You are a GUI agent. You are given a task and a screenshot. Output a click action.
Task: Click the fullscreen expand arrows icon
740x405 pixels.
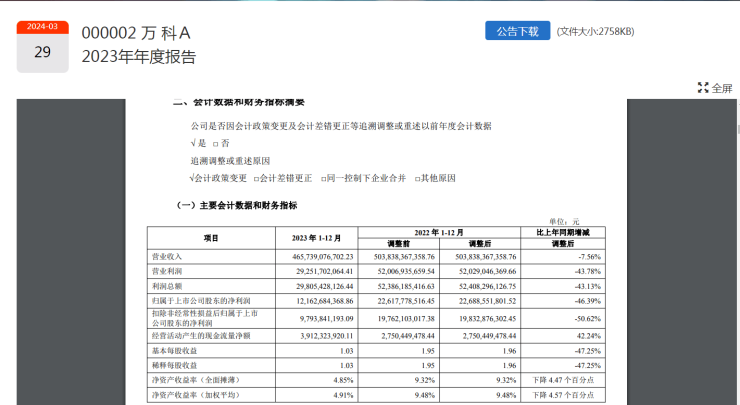(703, 88)
